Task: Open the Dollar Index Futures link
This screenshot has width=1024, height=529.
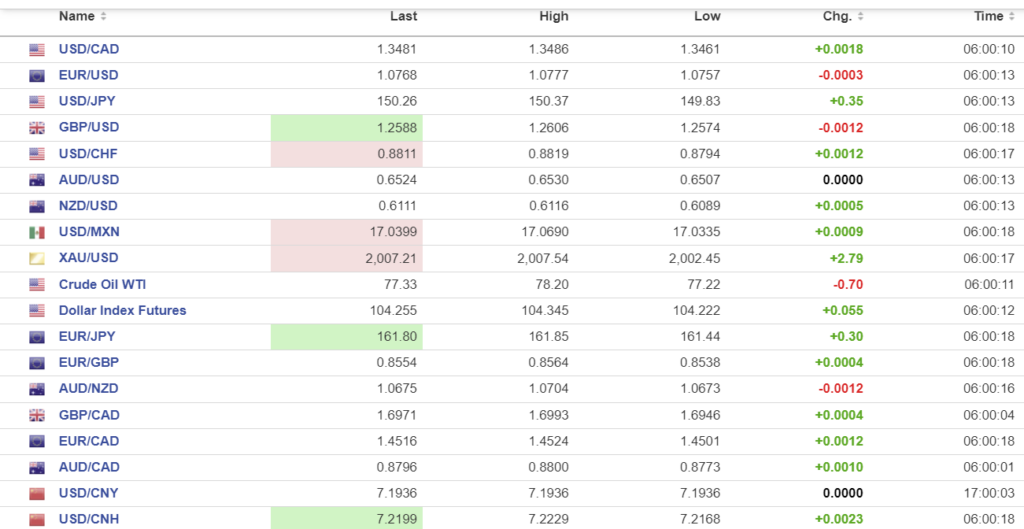Action: coord(122,310)
